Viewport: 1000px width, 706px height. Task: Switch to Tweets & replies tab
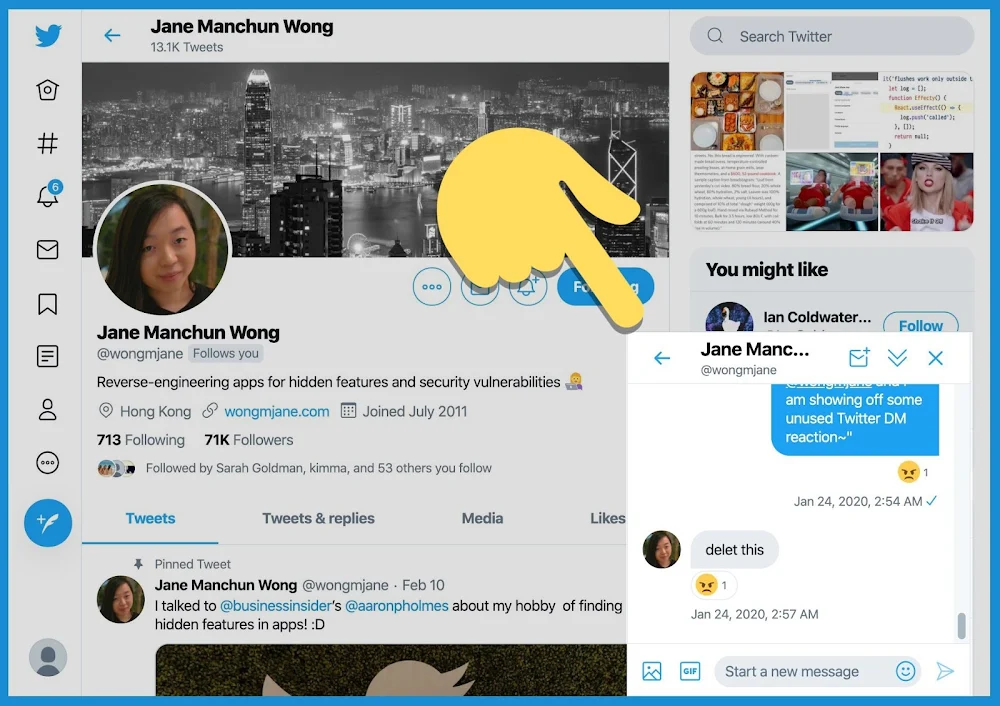pos(318,518)
